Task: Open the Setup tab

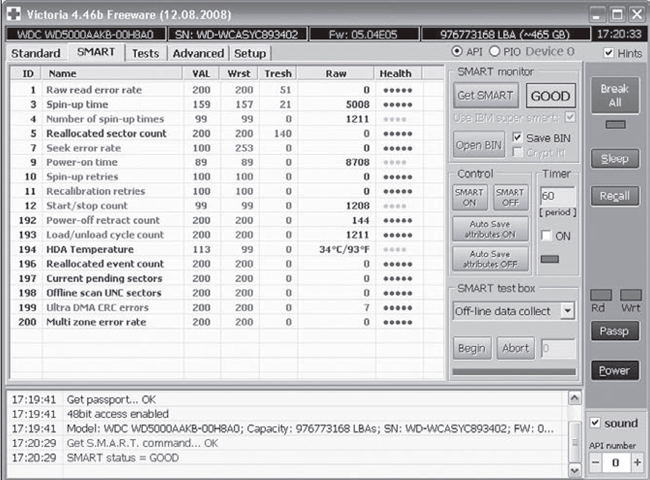Action: tap(250, 53)
